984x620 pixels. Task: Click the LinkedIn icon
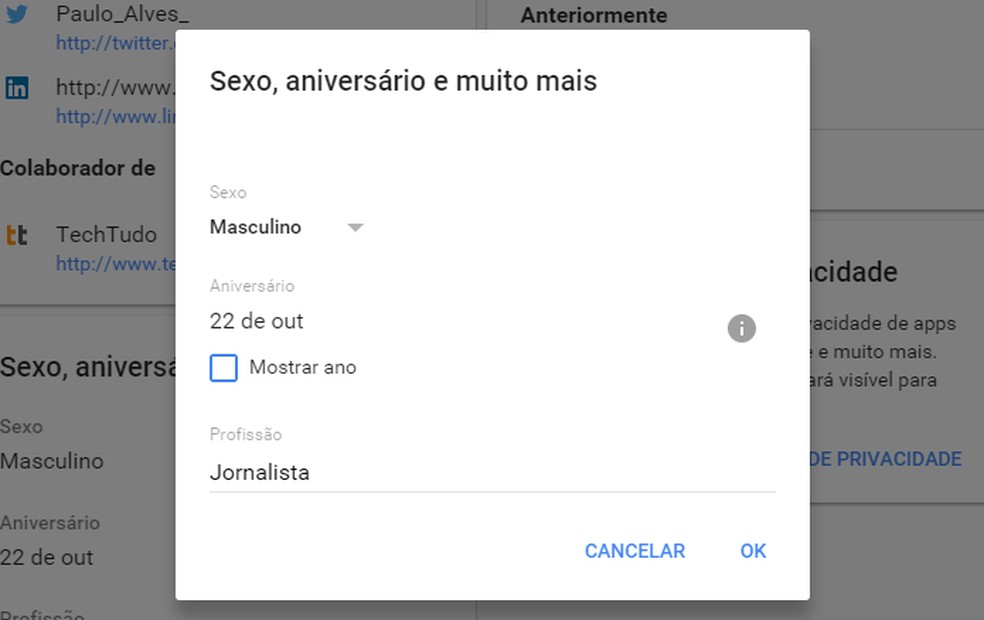(16, 88)
